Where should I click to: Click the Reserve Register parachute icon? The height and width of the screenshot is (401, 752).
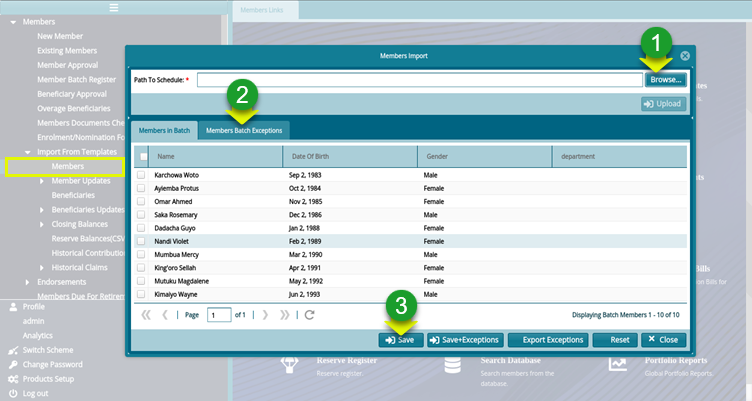(x=290, y=365)
